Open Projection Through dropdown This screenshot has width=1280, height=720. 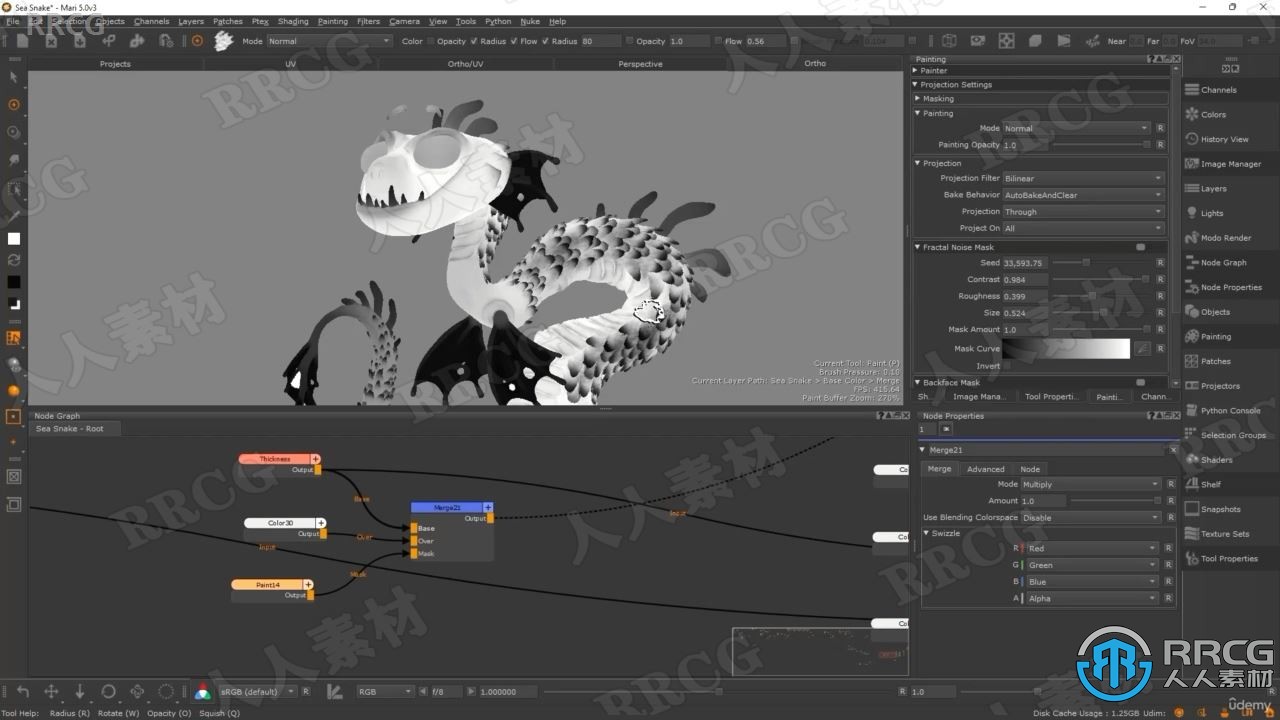pos(1084,212)
